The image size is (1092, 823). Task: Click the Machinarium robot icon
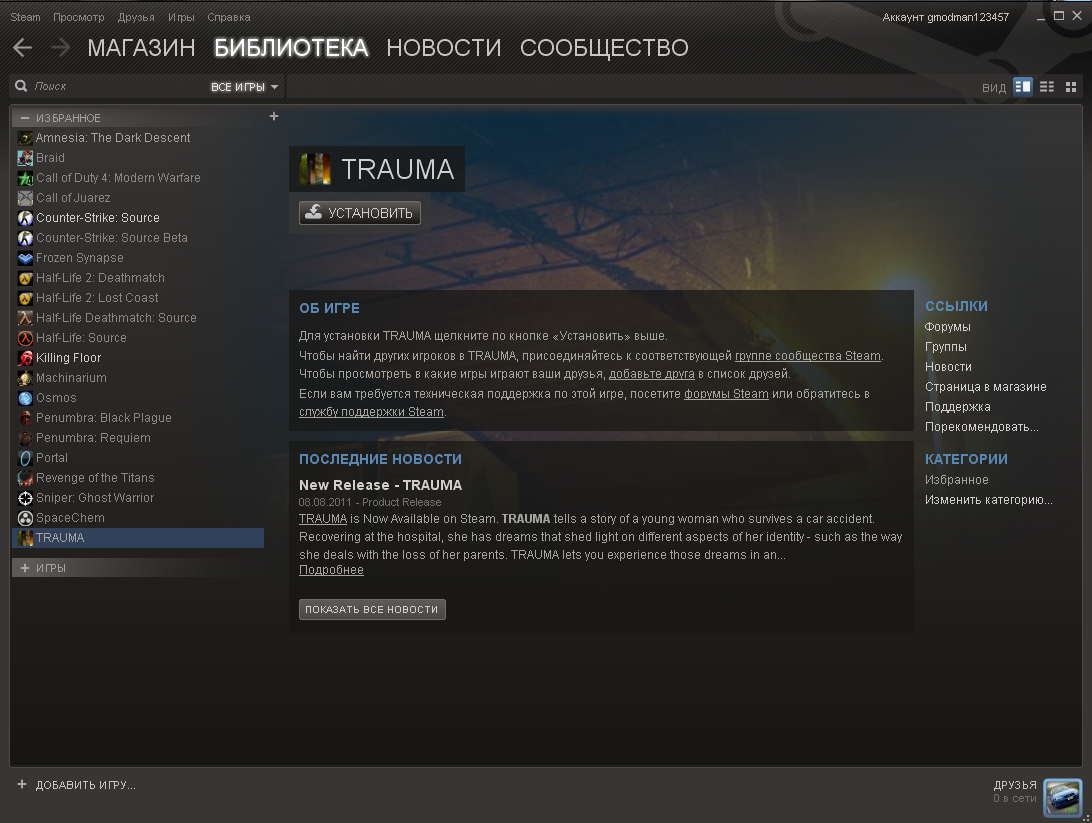pyautogui.click(x=25, y=378)
